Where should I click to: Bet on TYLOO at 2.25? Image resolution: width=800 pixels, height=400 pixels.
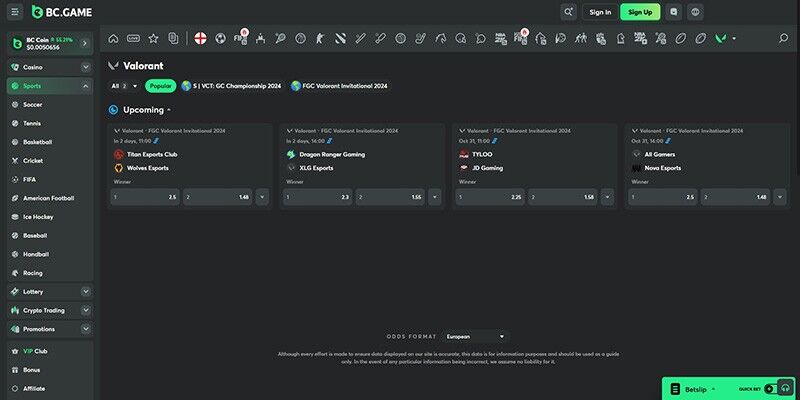click(490, 197)
